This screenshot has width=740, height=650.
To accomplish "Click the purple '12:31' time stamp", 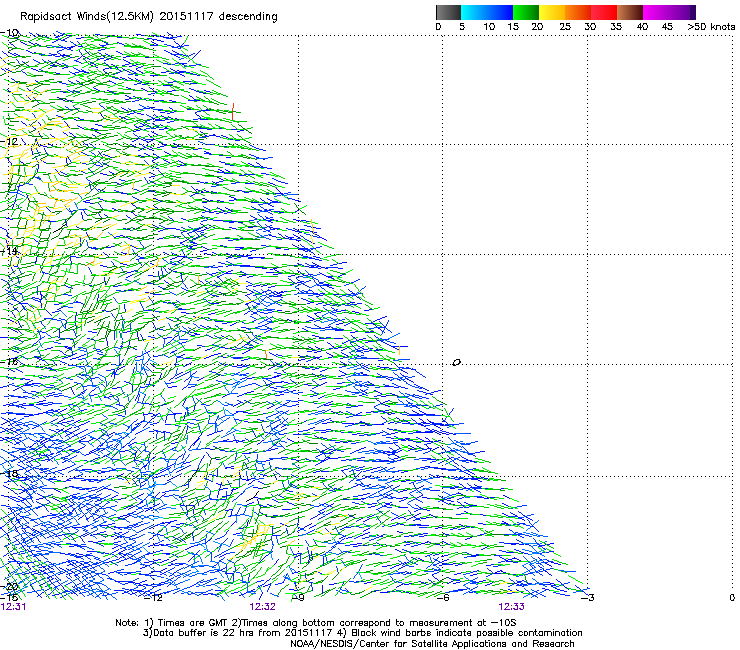I will [x=13, y=607].
